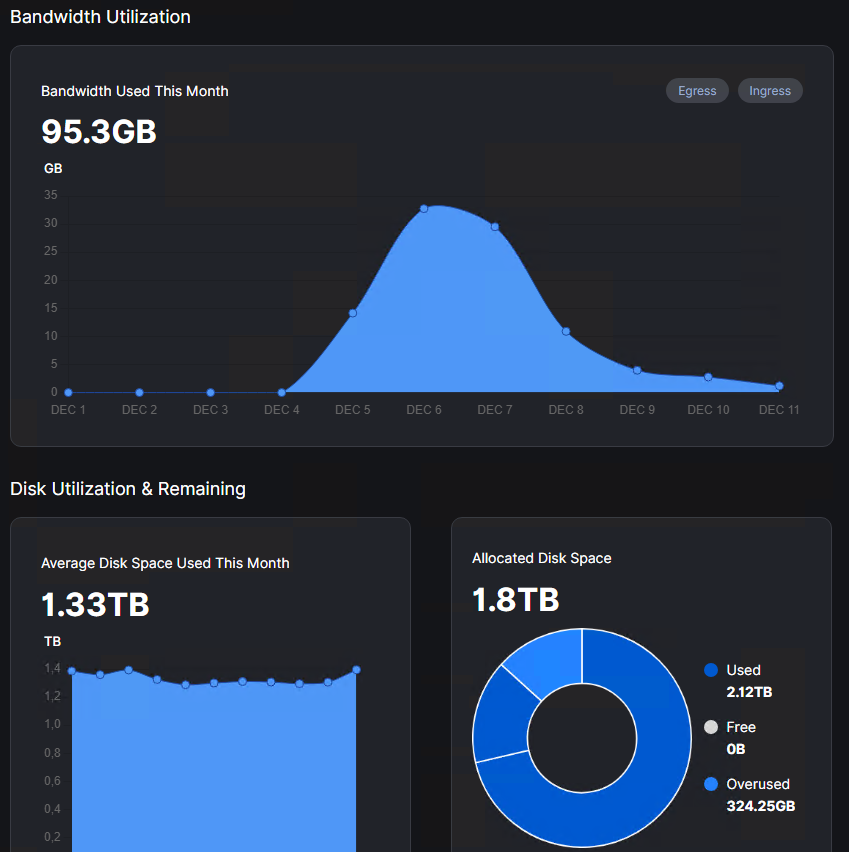The width and height of the screenshot is (849, 852).
Task: Select the DEC 11 bandwidth data point
Action: (x=779, y=386)
